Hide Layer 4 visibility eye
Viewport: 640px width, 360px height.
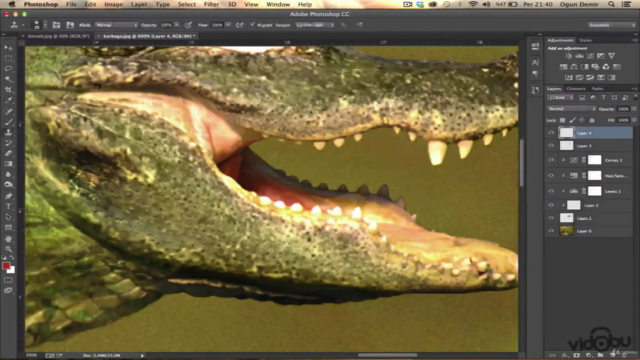[x=551, y=133]
